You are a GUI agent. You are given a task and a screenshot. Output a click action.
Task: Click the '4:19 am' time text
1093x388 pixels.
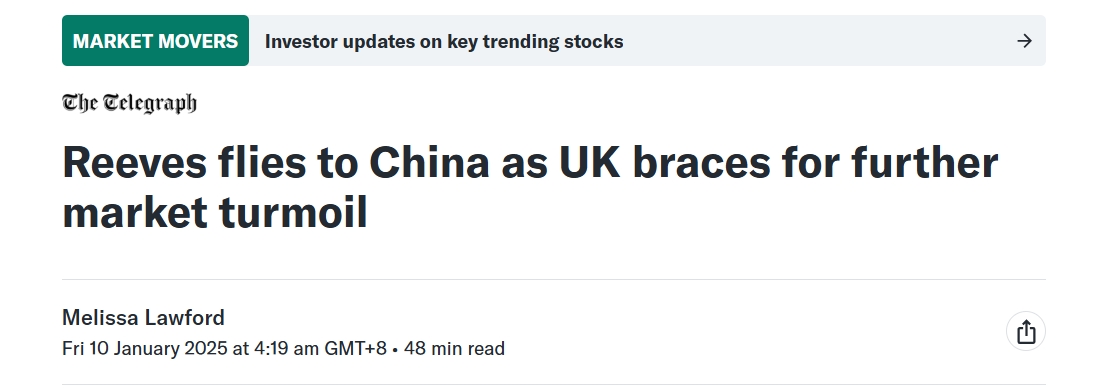(x=286, y=348)
